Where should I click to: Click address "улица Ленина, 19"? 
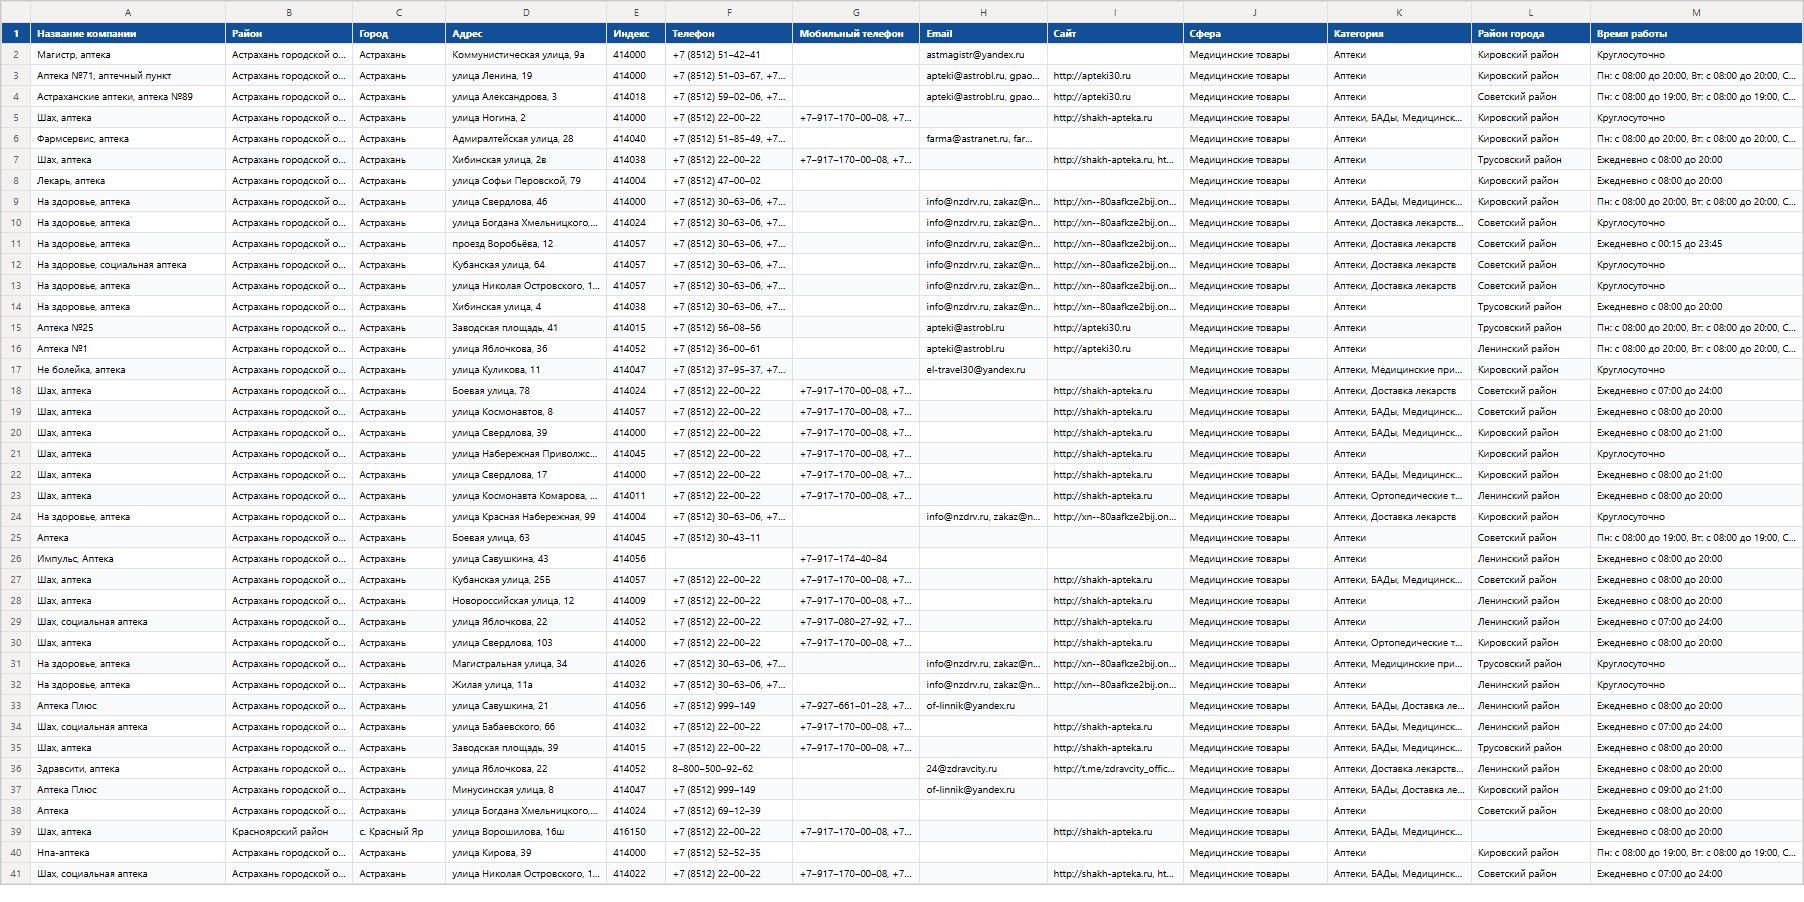tap(526, 76)
